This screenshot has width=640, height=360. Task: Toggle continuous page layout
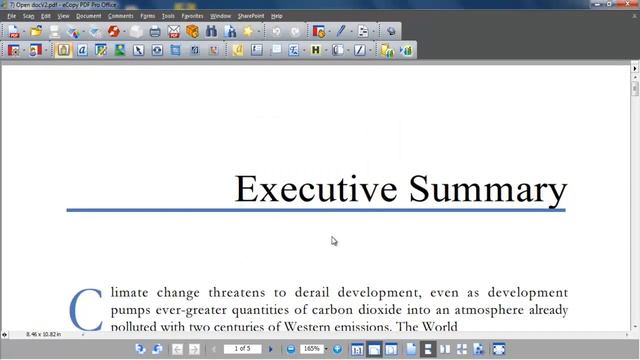pos(428,349)
